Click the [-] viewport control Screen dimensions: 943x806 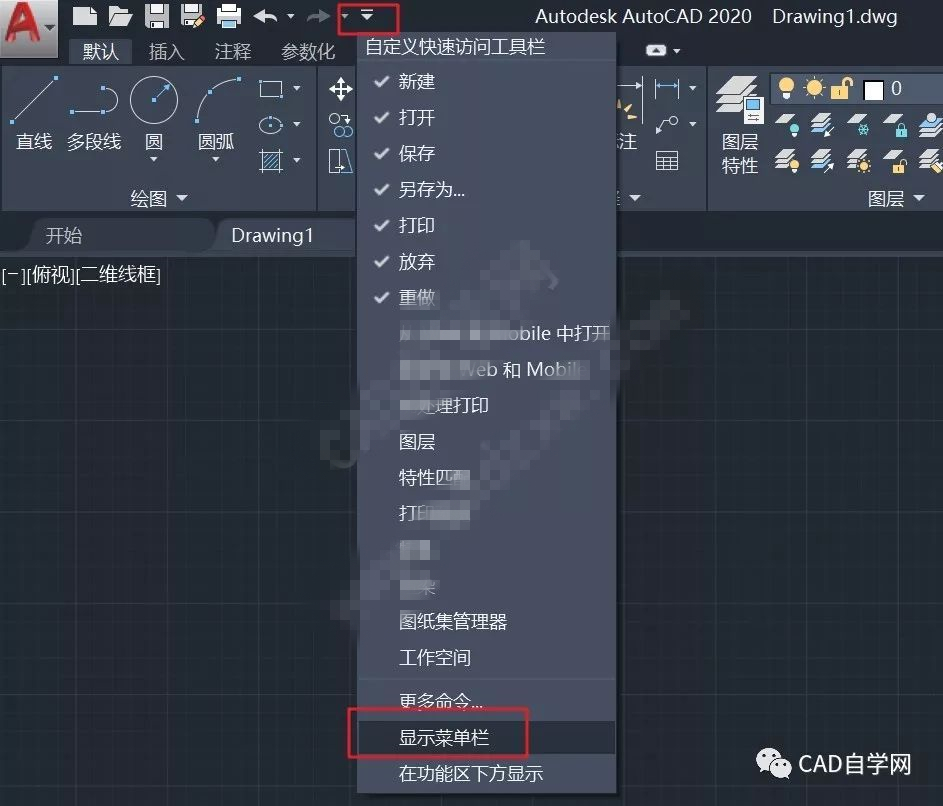[x=14, y=275]
